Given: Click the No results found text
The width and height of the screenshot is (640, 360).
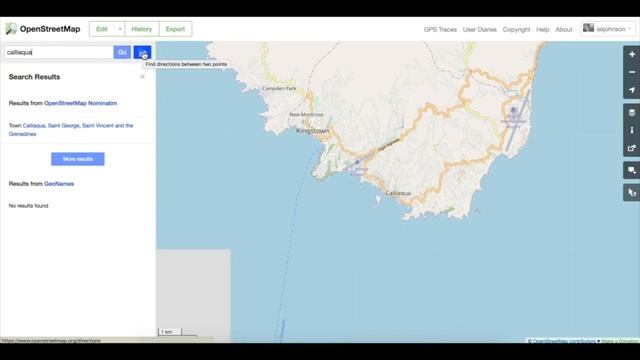Looking at the screenshot, I should [x=29, y=206].
